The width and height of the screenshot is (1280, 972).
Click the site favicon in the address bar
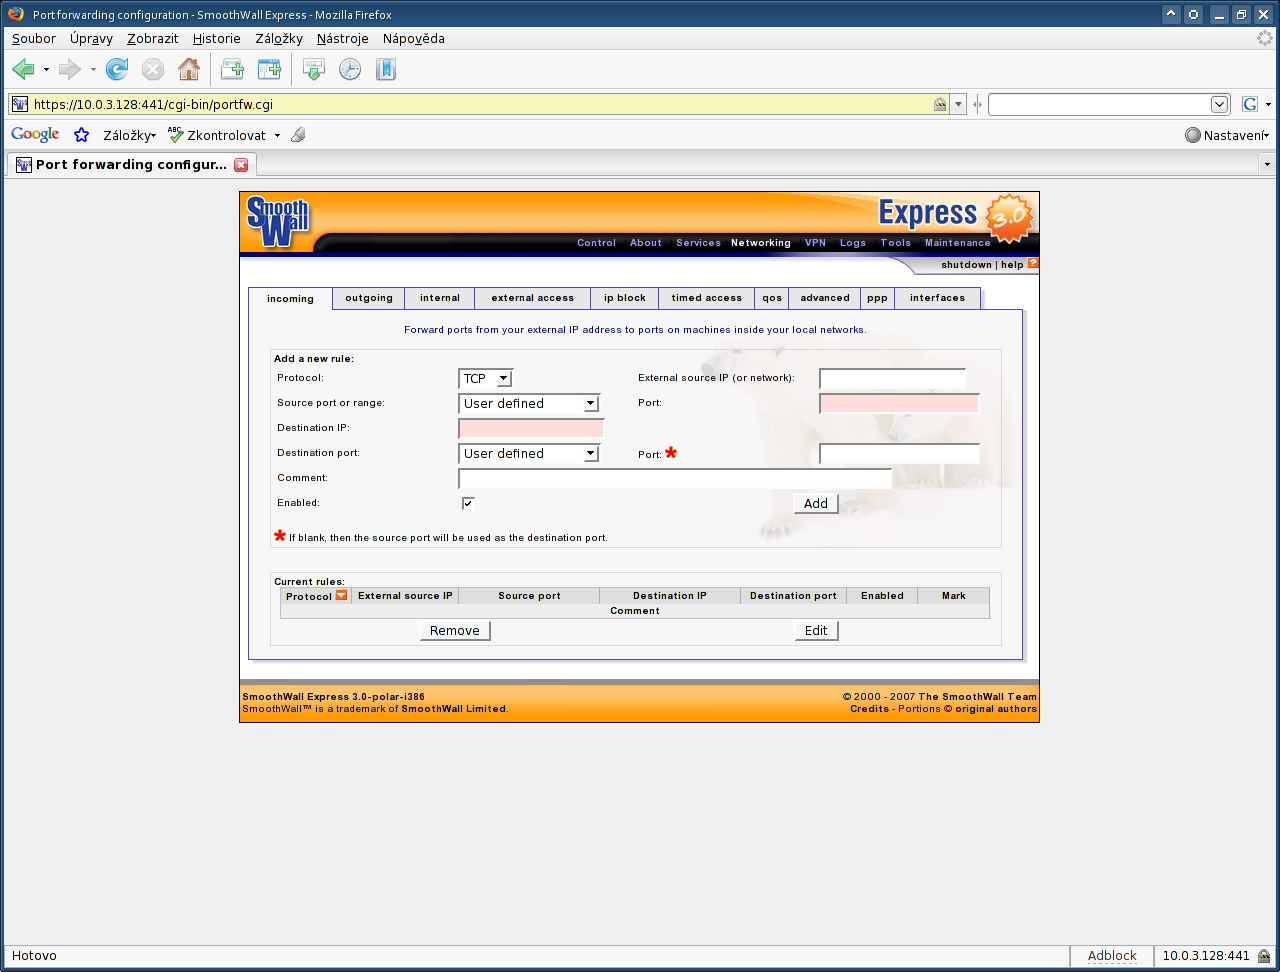click(20, 104)
